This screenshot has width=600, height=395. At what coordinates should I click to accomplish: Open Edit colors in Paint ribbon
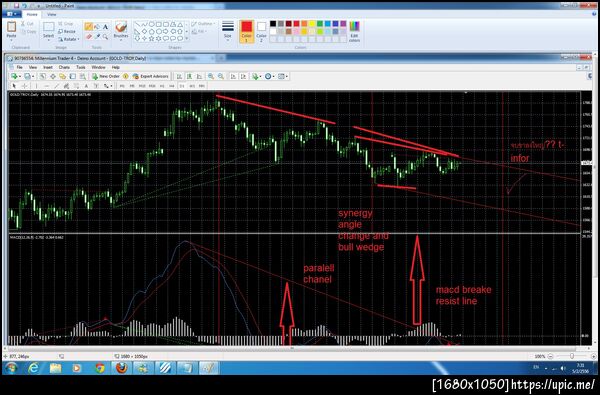point(354,31)
